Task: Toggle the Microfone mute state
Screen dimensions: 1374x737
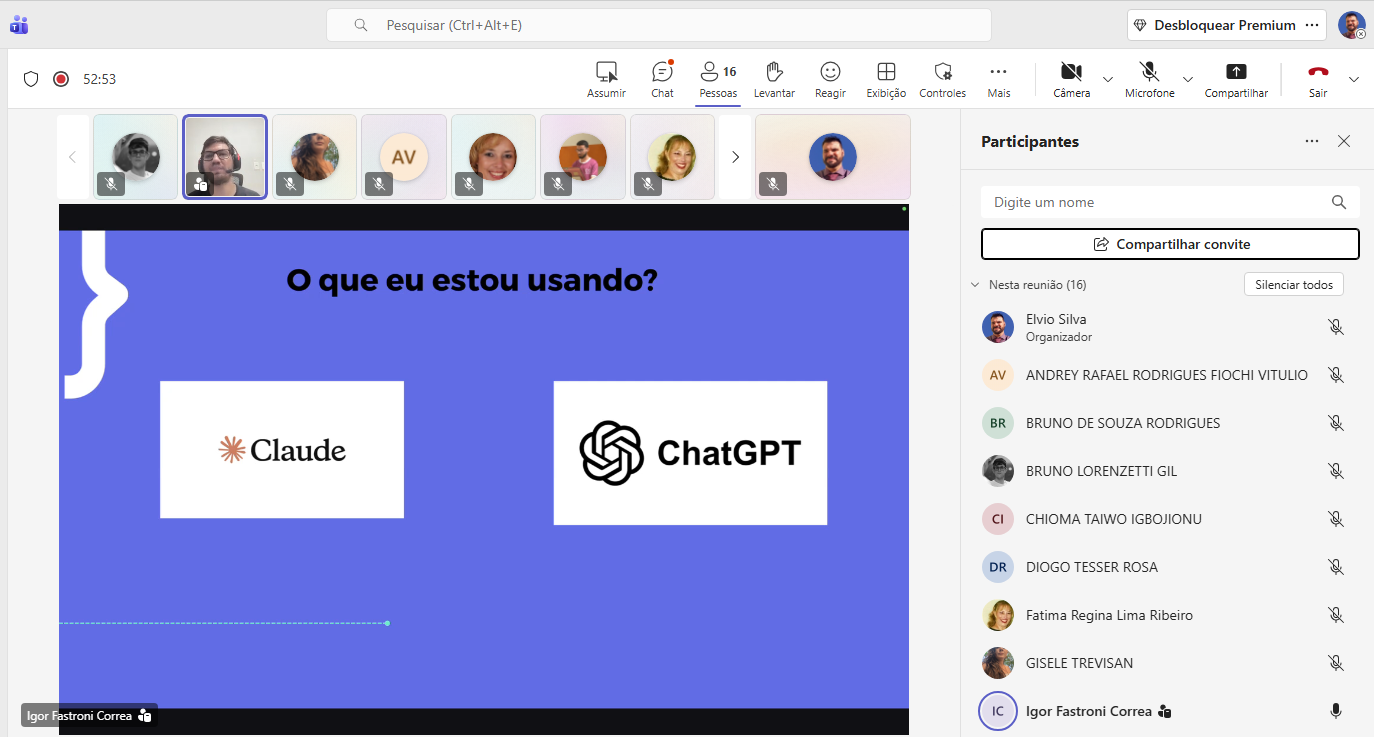Action: point(1149,79)
